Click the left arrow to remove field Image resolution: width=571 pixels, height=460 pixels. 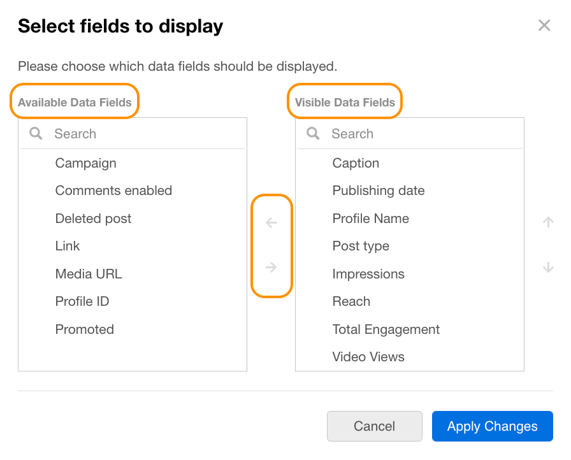click(271, 223)
